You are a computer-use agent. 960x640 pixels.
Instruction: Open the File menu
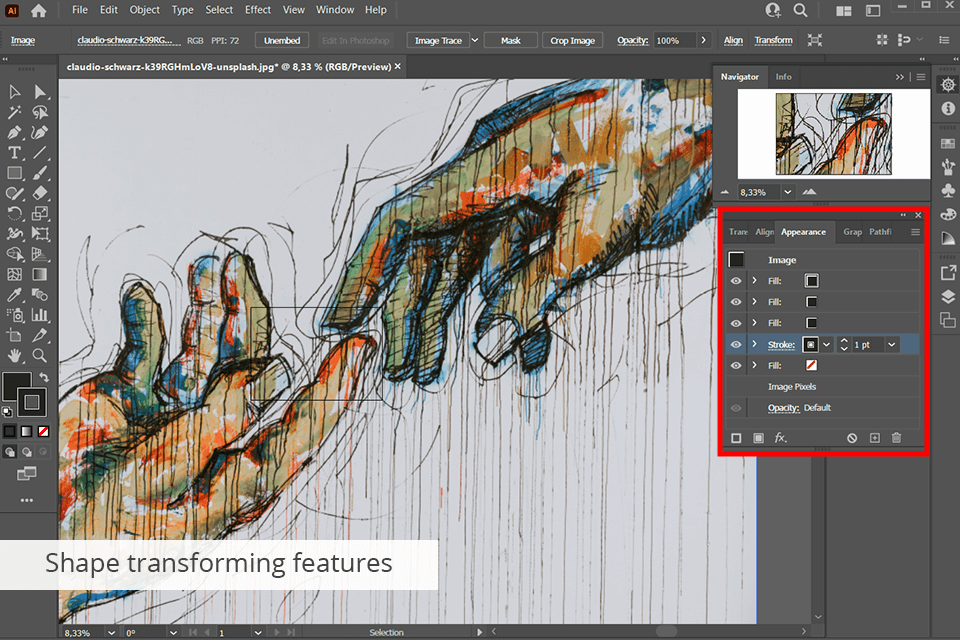coord(80,10)
